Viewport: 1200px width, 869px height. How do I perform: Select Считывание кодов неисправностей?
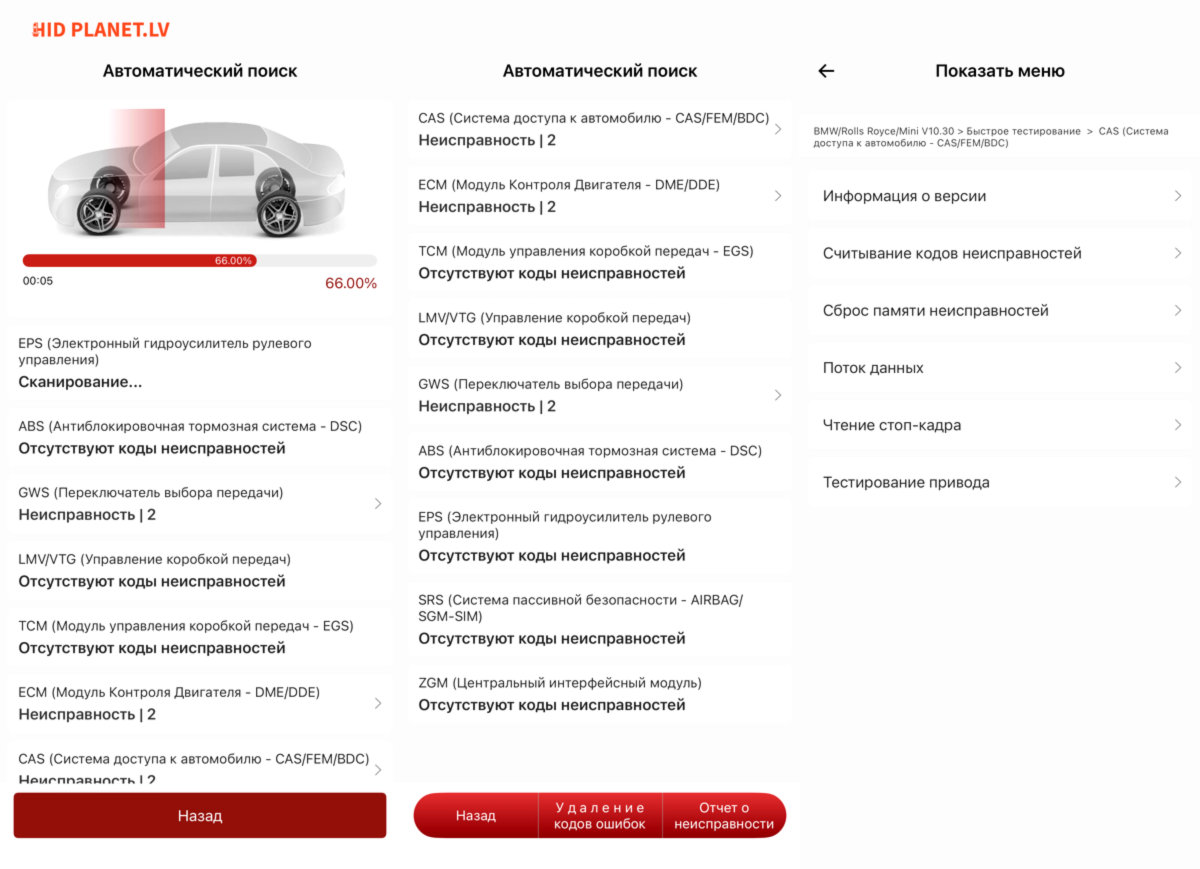click(1000, 253)
